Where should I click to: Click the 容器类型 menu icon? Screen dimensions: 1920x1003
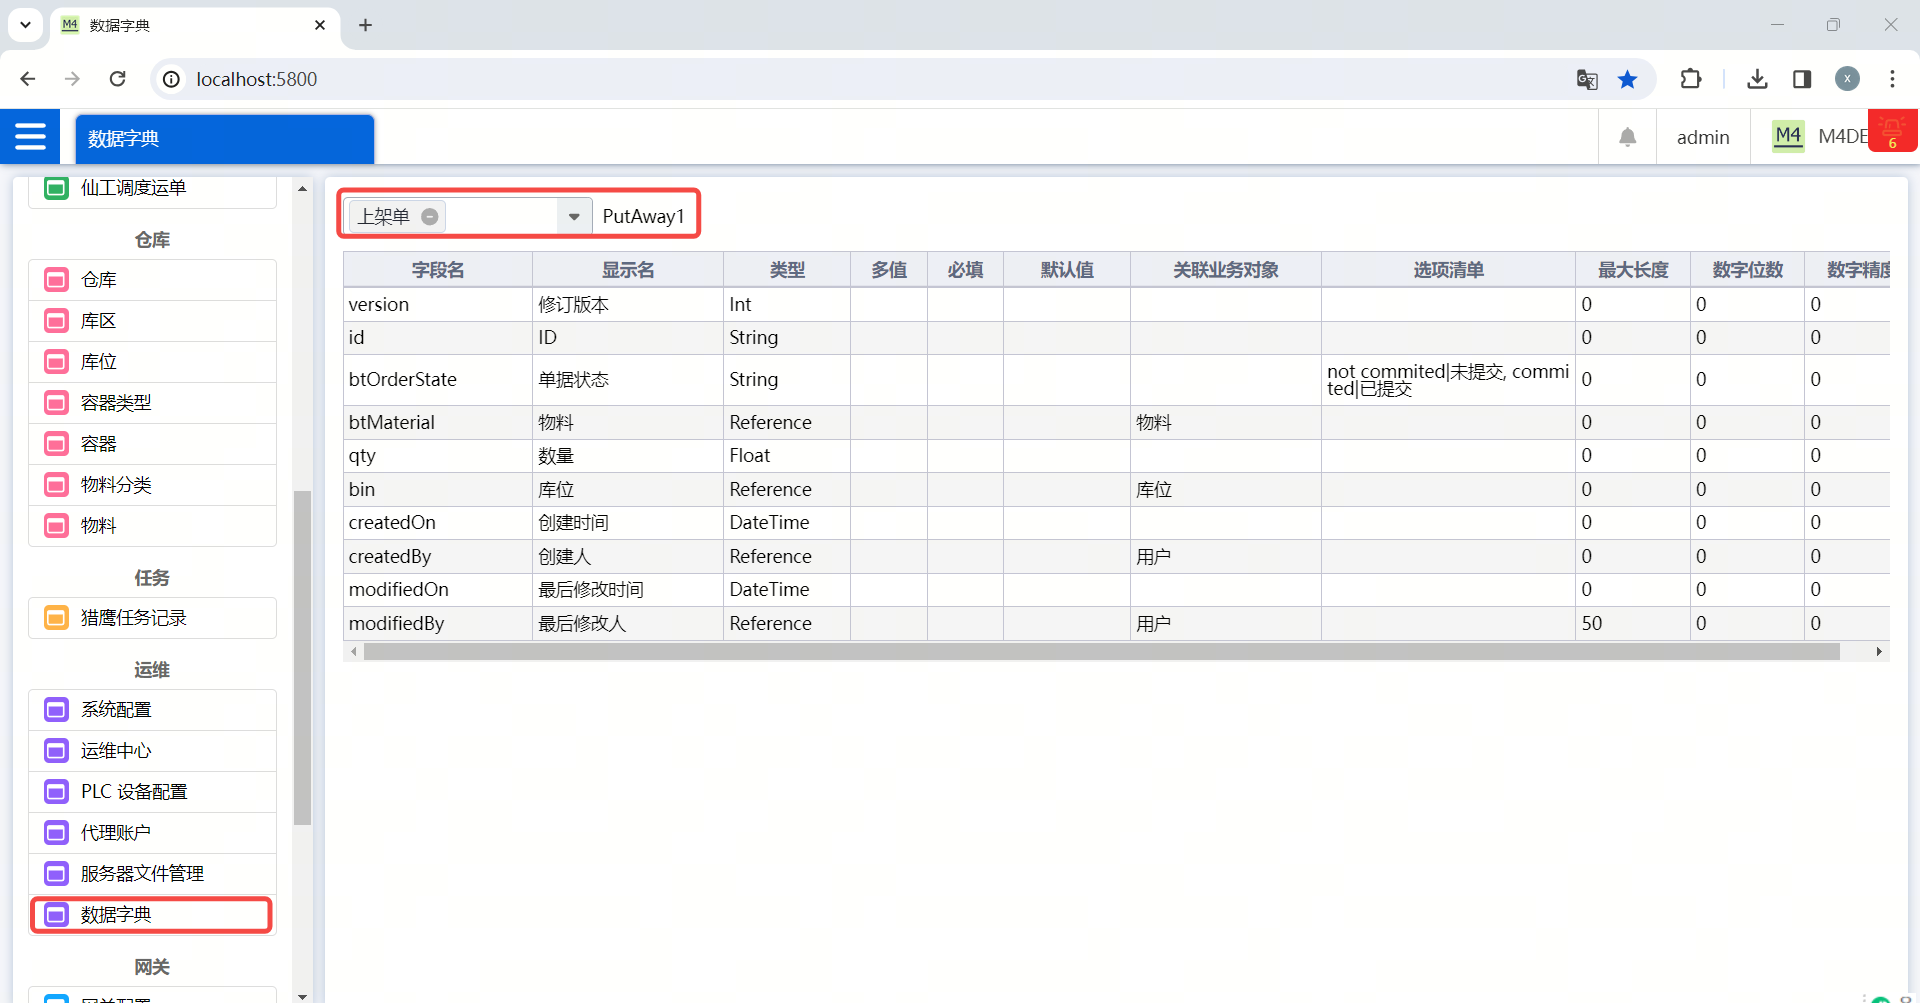57,403
